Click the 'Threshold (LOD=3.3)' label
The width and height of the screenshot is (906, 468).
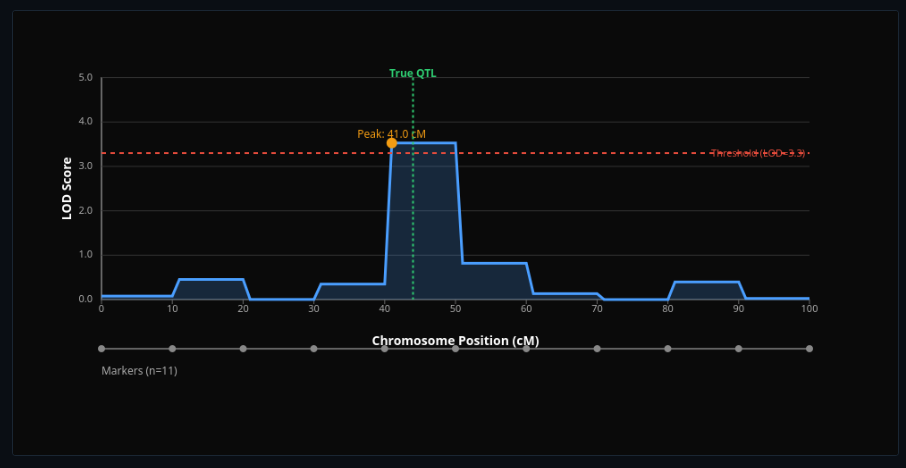tap(758, 153)
